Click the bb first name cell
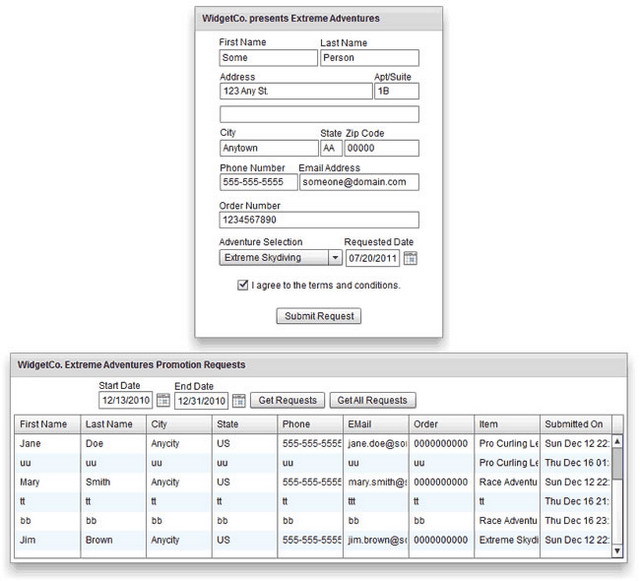The image size is (640, 581). [x=48, y=521]
